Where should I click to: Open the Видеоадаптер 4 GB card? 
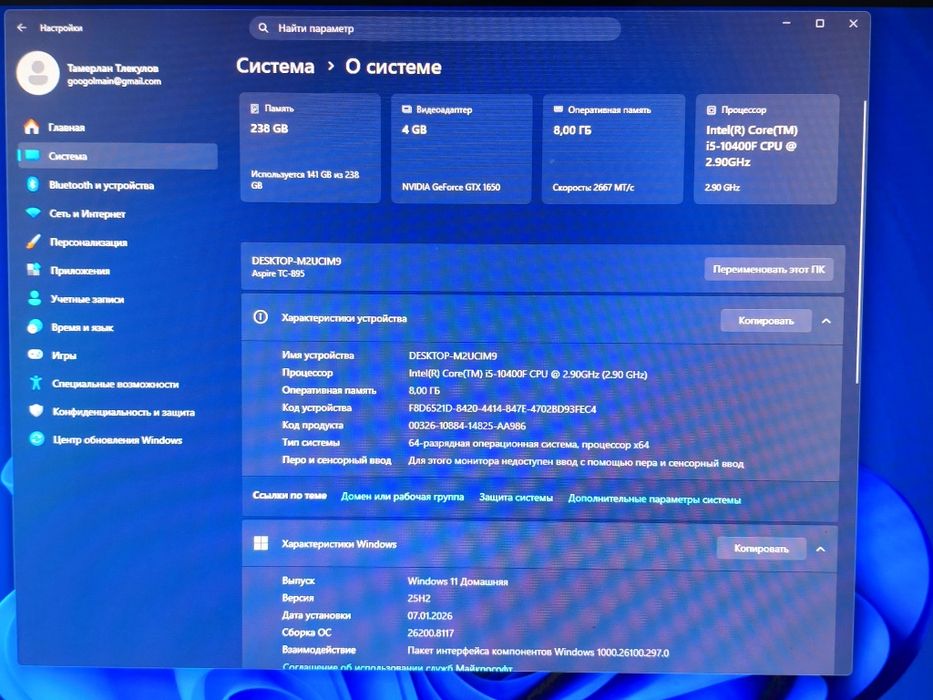point(462,148)
